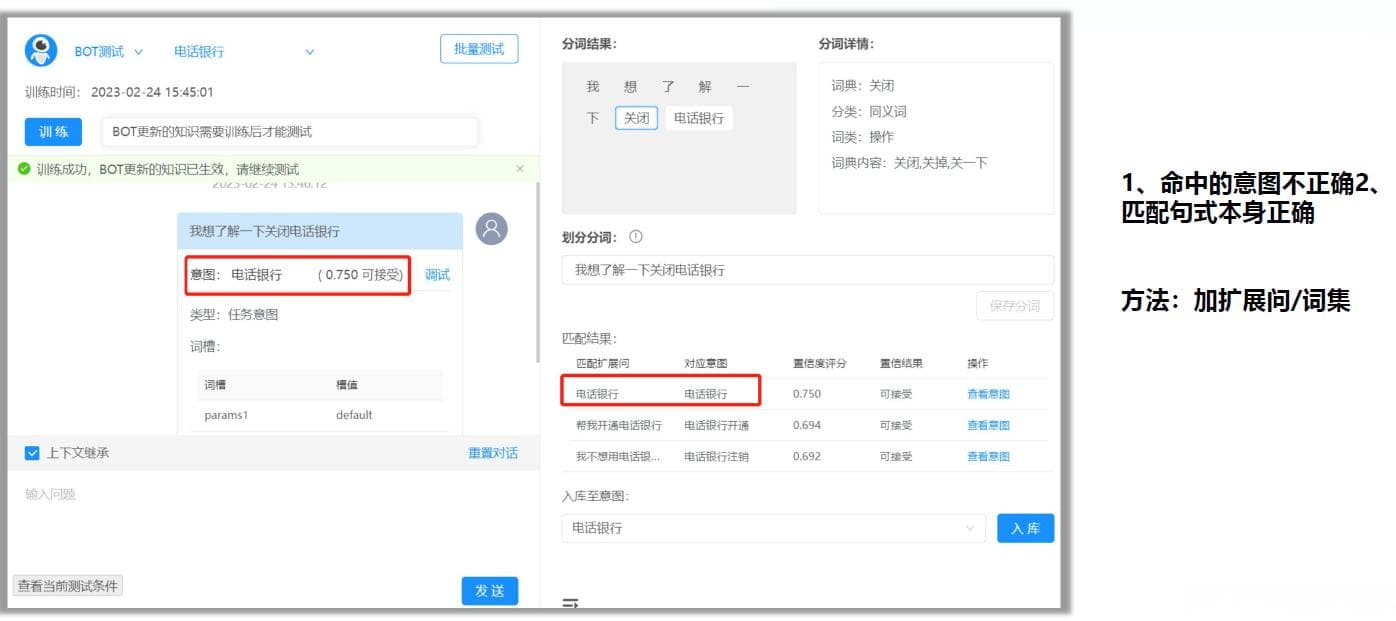Click the 保存分词 button
This screenshot has width=1396, height=621.
[1015, 306]
